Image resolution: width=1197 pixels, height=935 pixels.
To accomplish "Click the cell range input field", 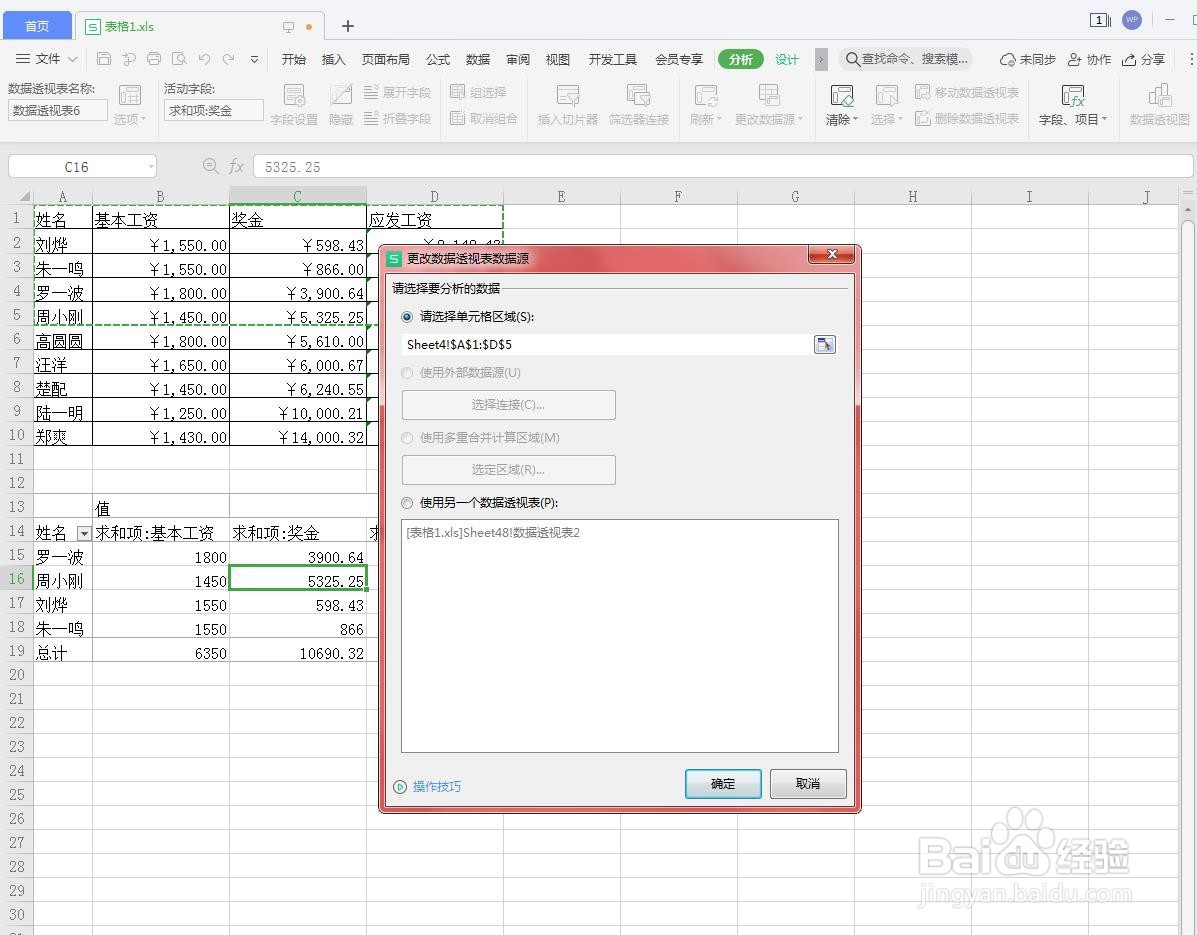I will click(607, 344).
